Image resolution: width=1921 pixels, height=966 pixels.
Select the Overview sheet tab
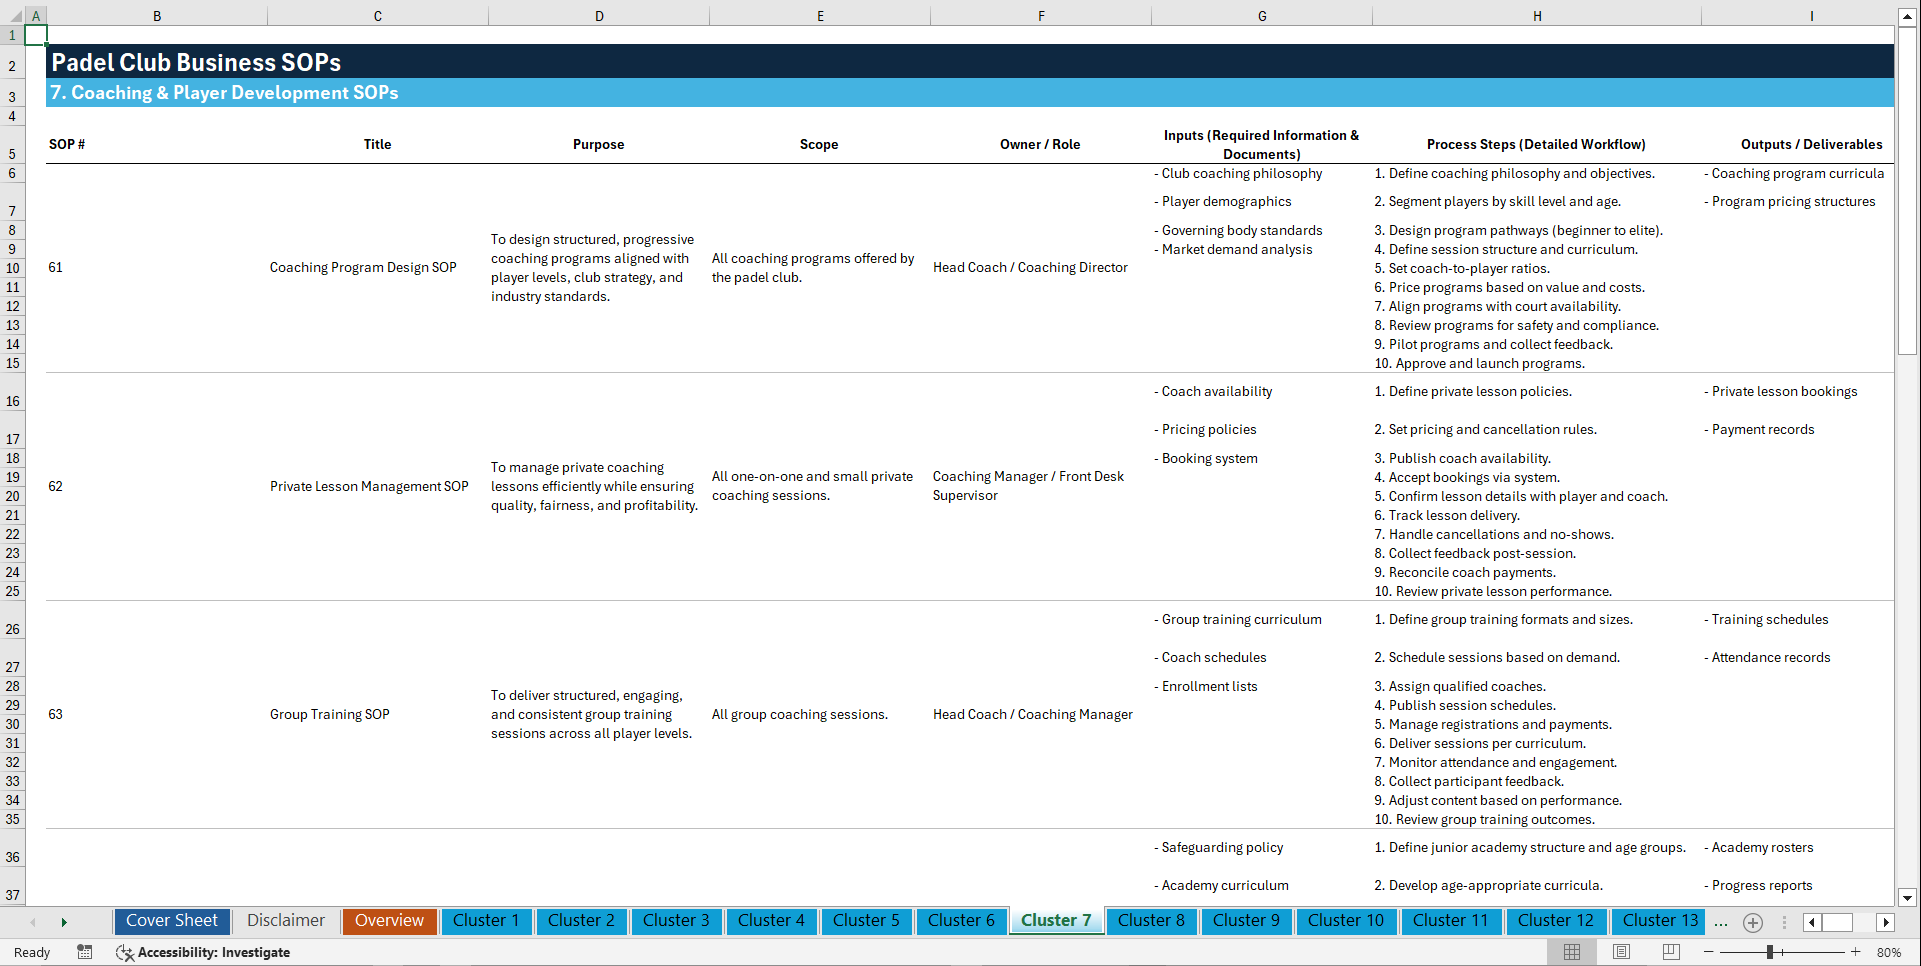coord(389,920)
